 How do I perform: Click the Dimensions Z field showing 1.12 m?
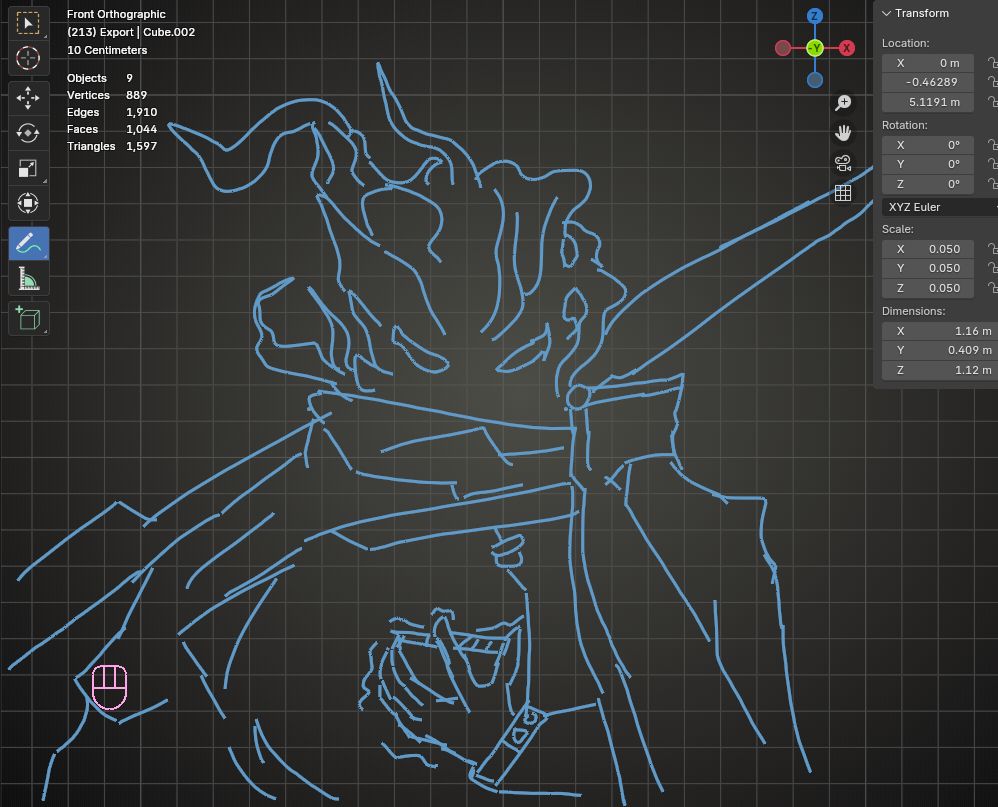click(x=940, y=370)
